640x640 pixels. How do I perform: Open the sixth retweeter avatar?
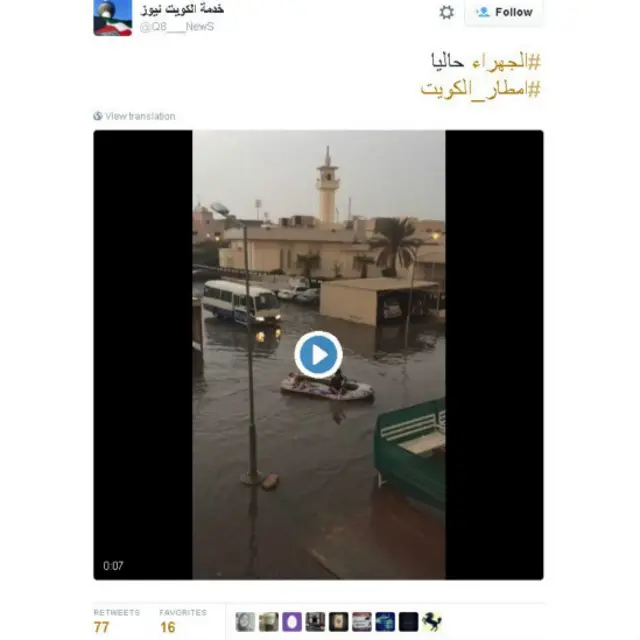(362, 622)
